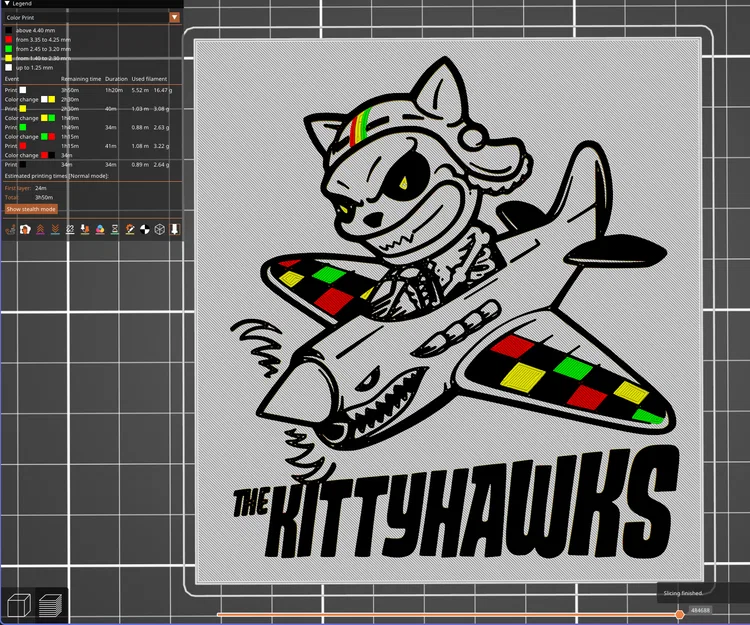
Task: Click Estimated printing times Normal mode text
Action: [56, 176]
